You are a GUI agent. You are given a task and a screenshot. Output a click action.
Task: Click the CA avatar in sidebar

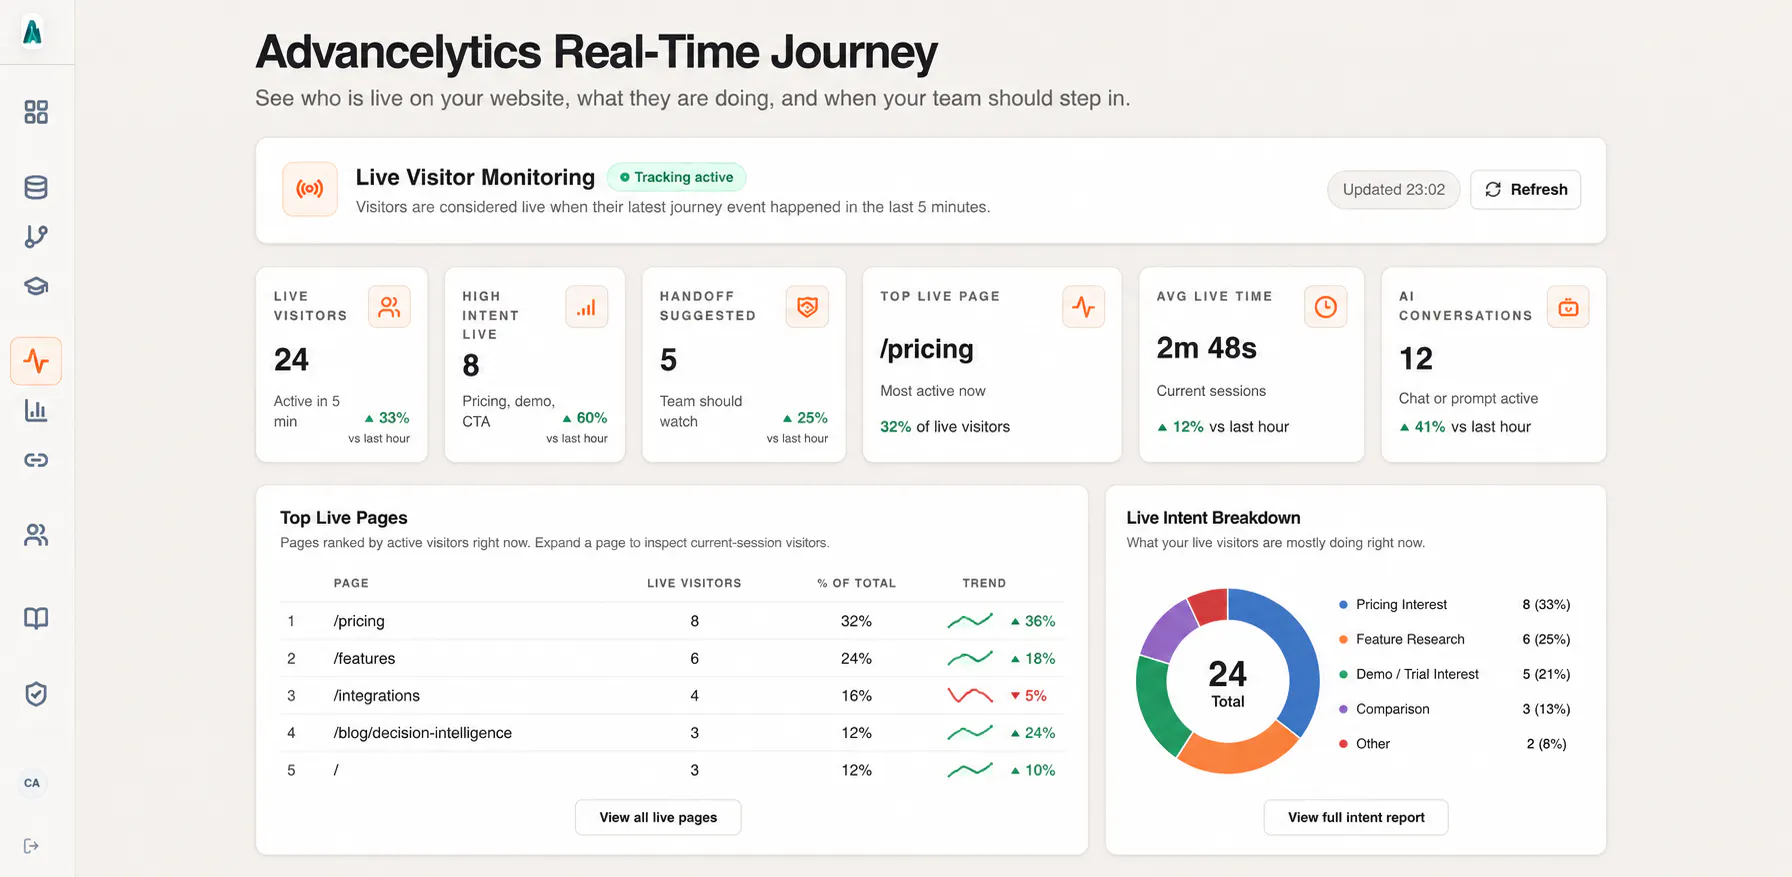pyautogui.click(x=32, y=783)
